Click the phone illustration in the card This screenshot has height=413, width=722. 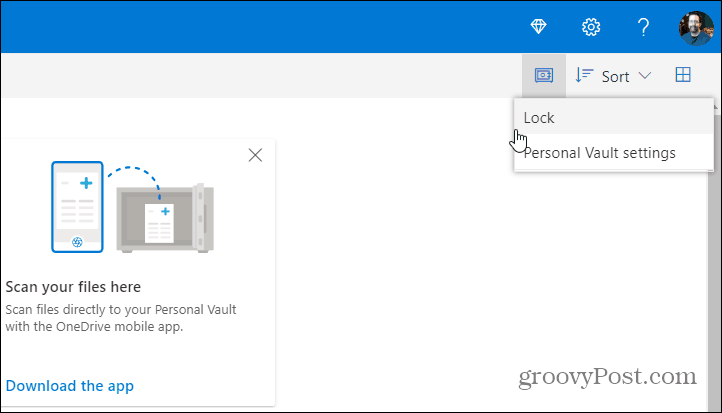(77, 207)
